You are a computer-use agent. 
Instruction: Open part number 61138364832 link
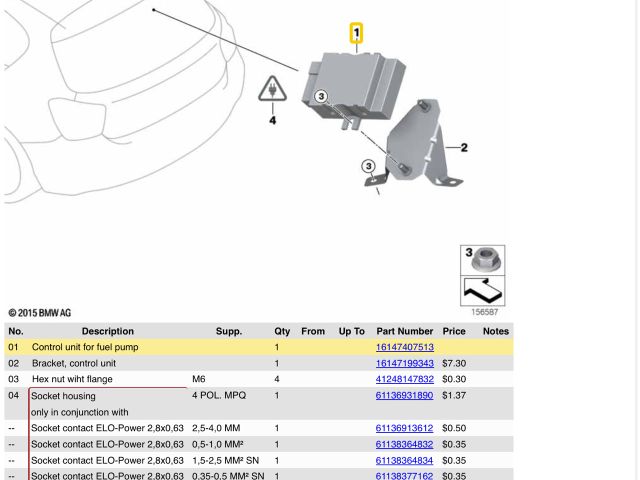point(404,444)
